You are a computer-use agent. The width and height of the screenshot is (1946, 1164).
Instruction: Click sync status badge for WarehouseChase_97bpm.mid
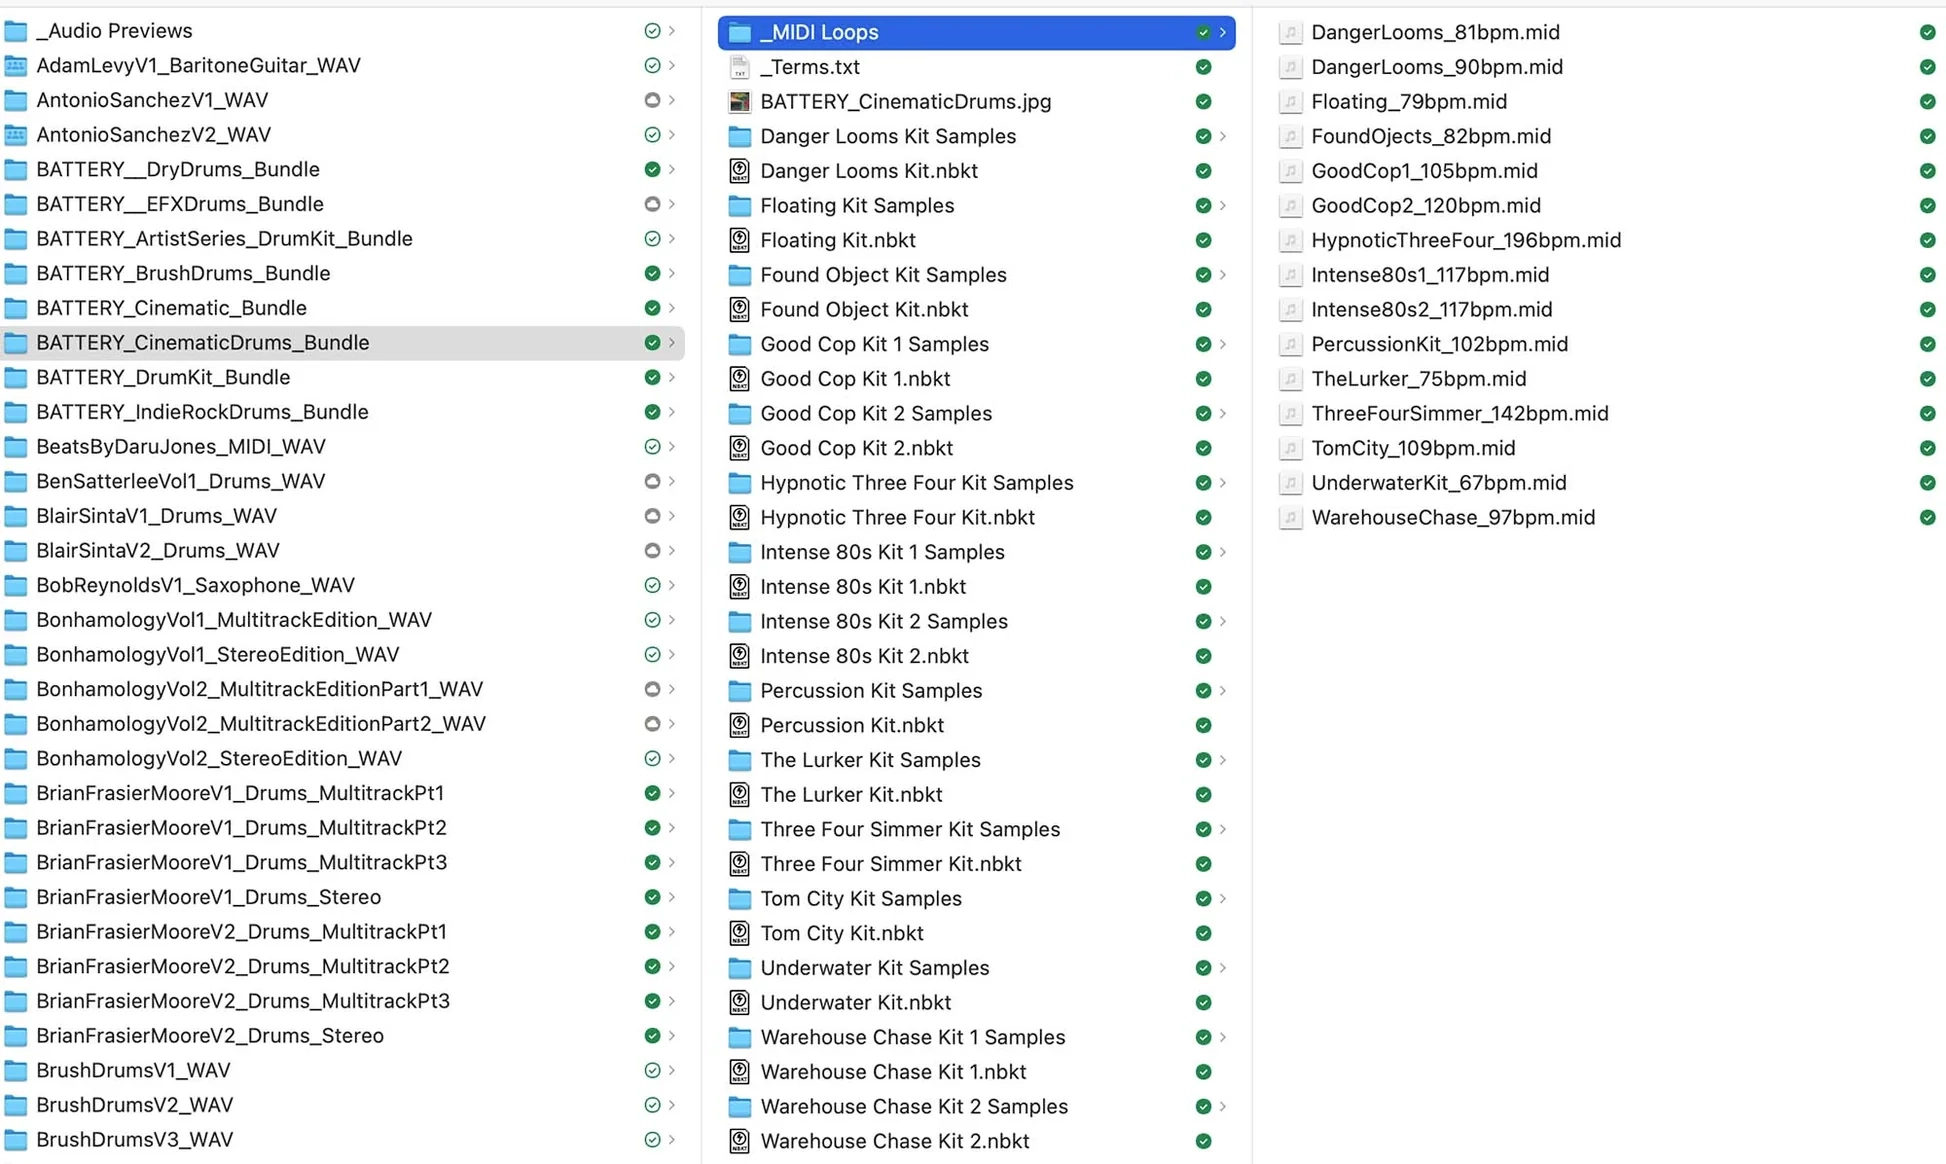pos(1926,518)
